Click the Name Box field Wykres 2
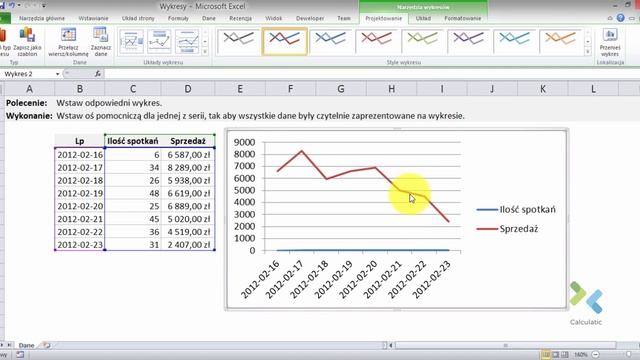This screenshot has height=360, width=640. coord(28,74)
